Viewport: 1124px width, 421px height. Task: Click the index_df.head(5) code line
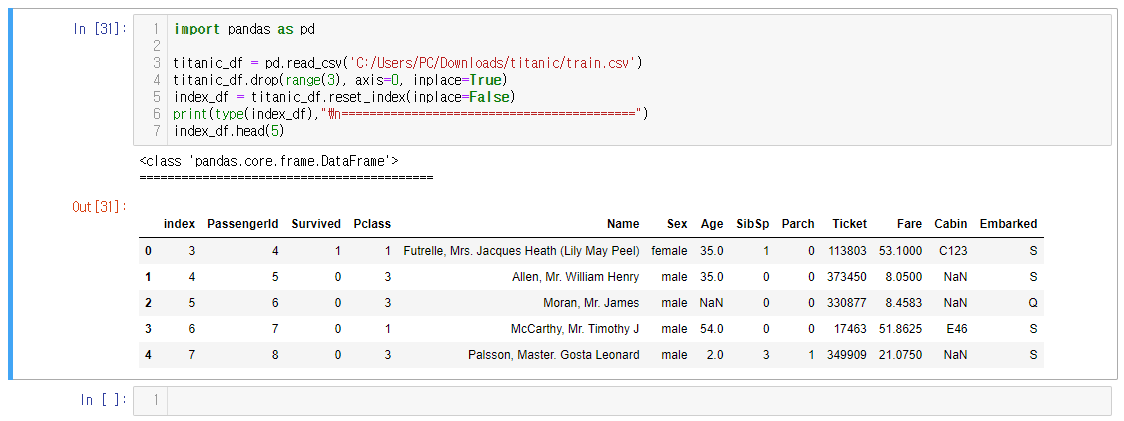coord(230,131)
